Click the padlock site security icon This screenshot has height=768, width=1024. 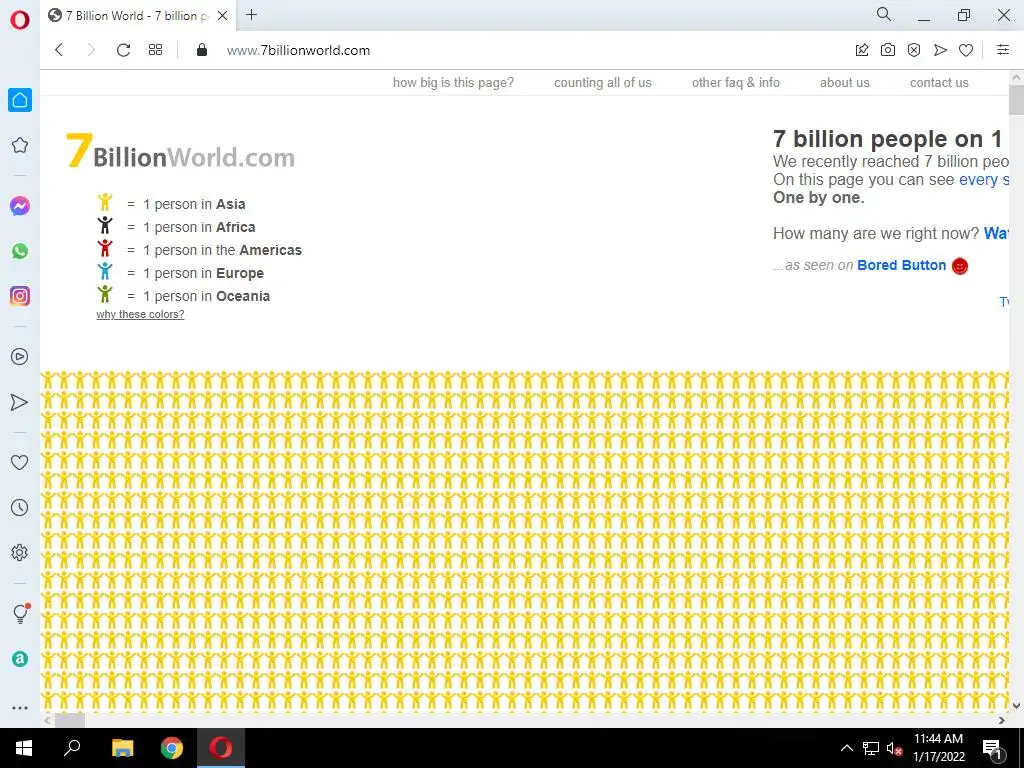click(202, 50)
